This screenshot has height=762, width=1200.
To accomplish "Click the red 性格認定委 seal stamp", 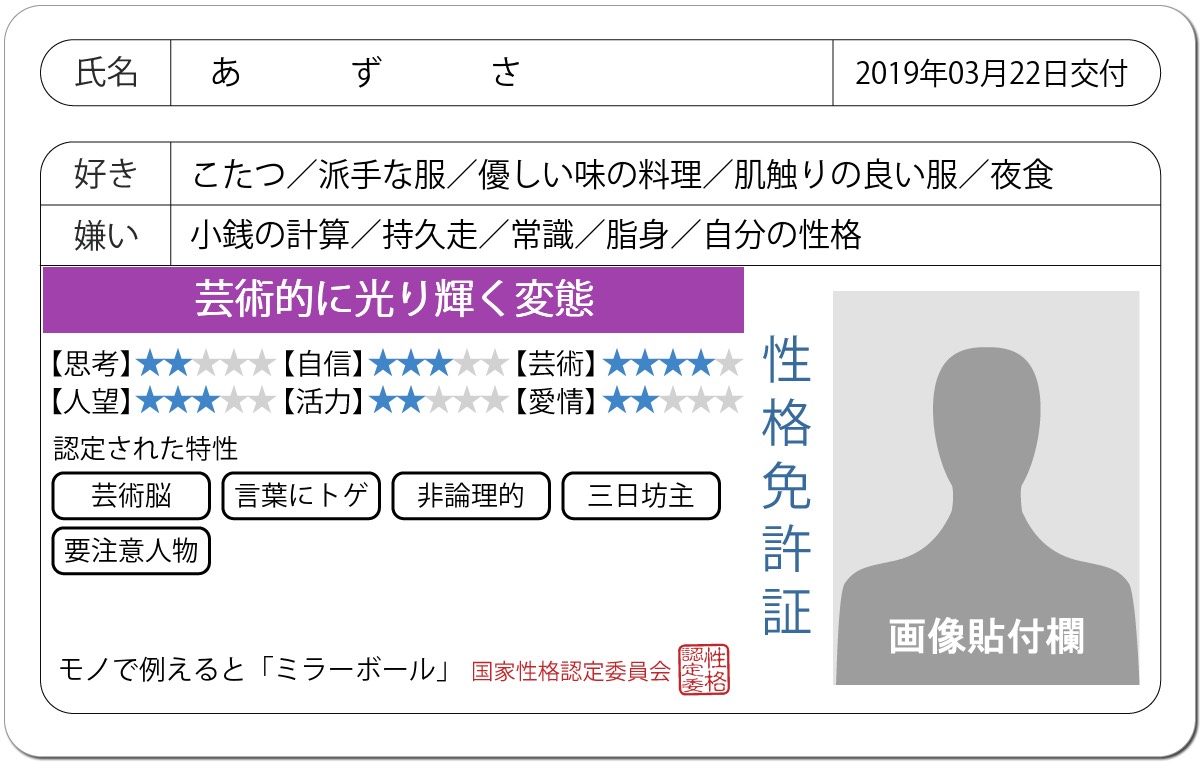I will [x=704, y=669].
